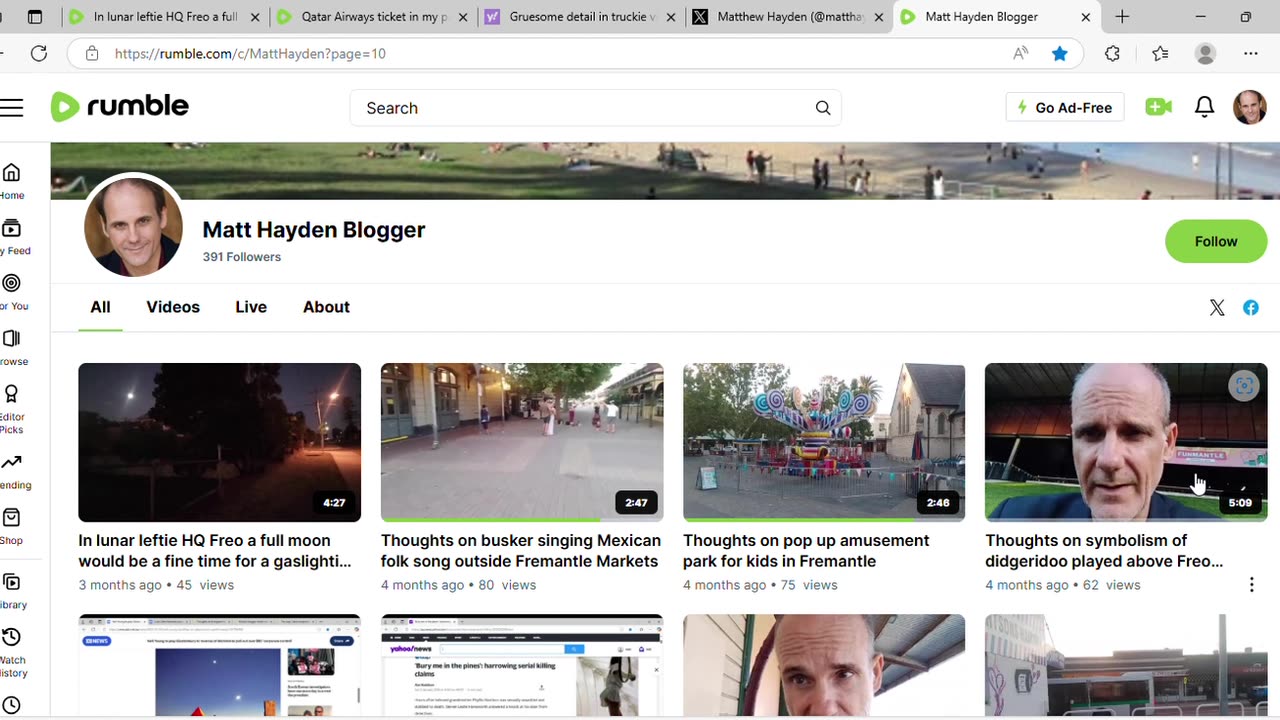
Task: Go to Home in the sidebar
Action: [x=12, y=182]
